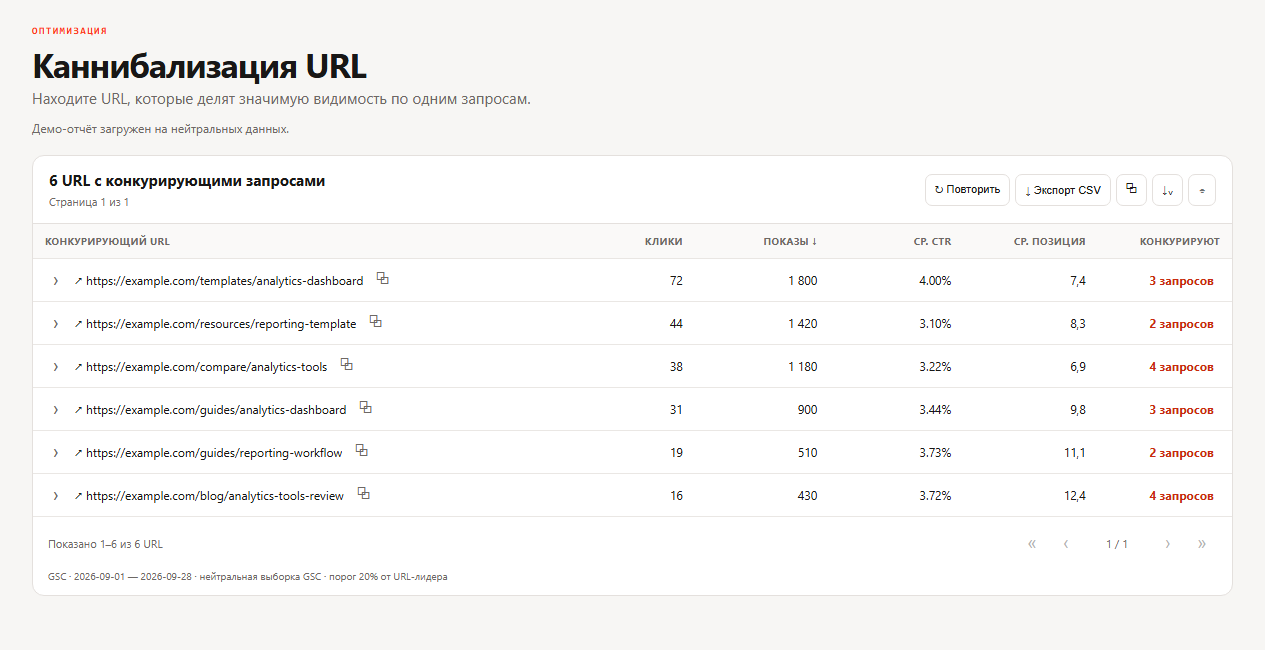Go to the next page with ›

click(1168, 544)
